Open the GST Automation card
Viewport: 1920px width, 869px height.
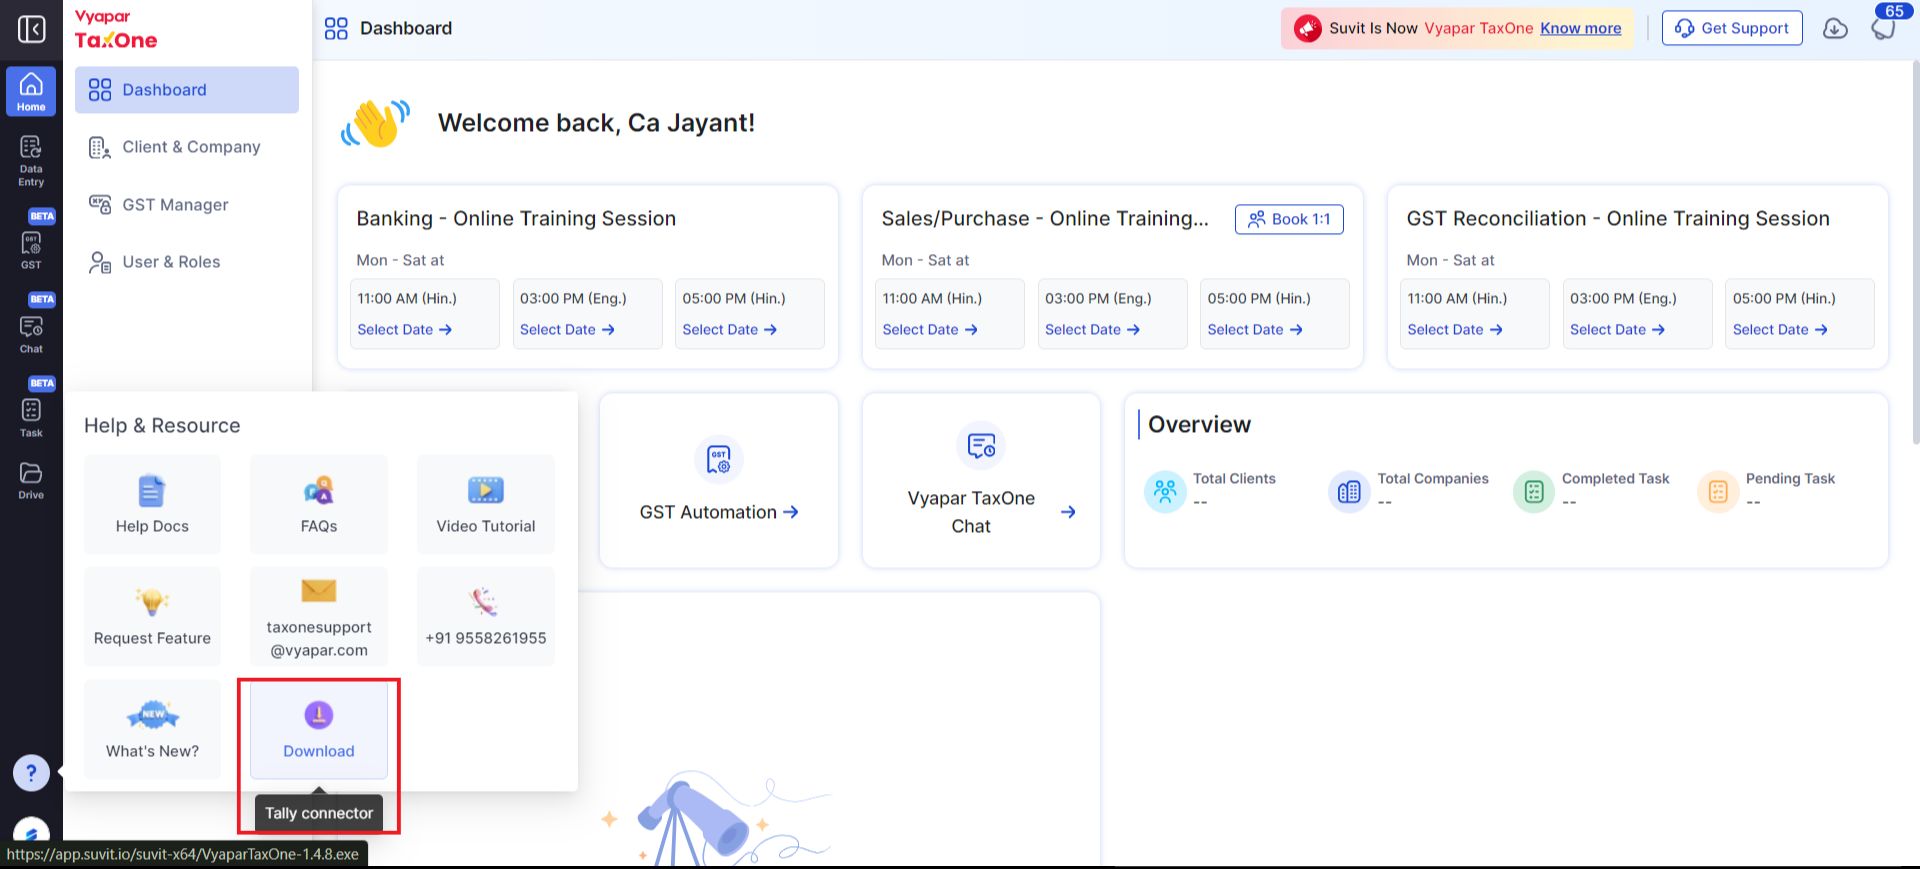tap(719, 481)
